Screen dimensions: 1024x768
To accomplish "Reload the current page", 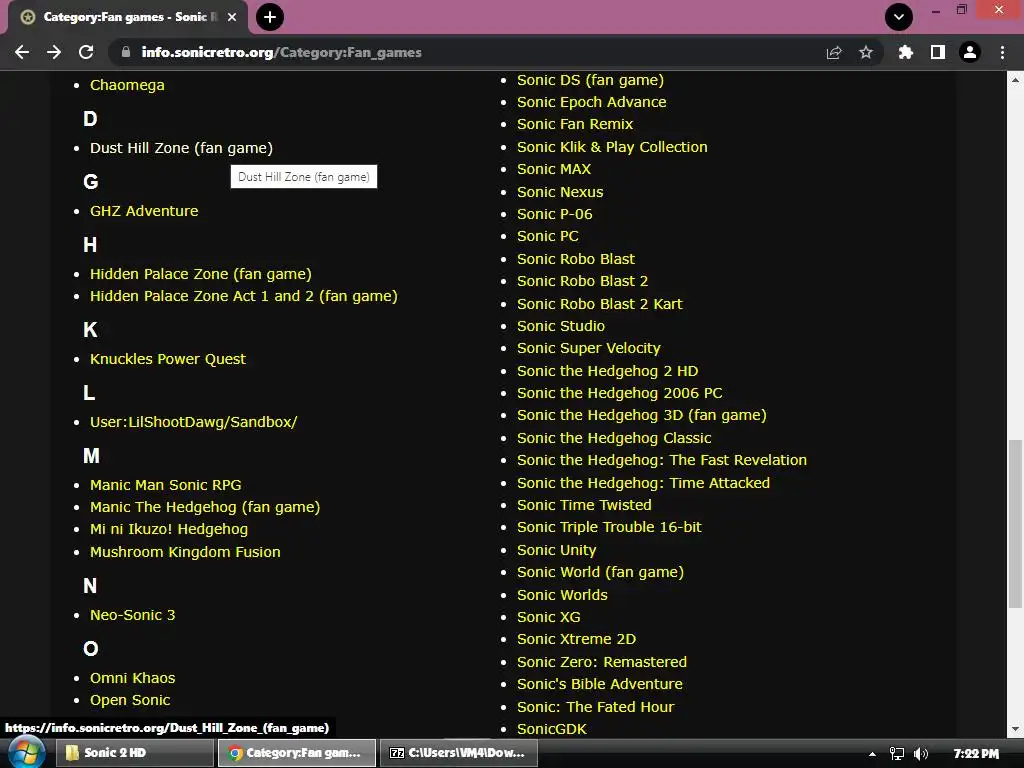I will pyautogui.click(x=86, y=52).
